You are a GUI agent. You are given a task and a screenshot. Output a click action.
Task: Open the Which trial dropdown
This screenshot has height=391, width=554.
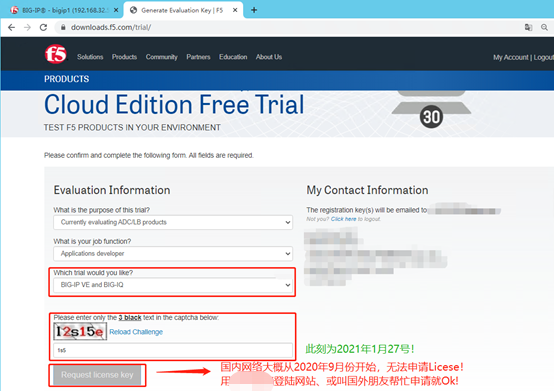pos(173,285)
